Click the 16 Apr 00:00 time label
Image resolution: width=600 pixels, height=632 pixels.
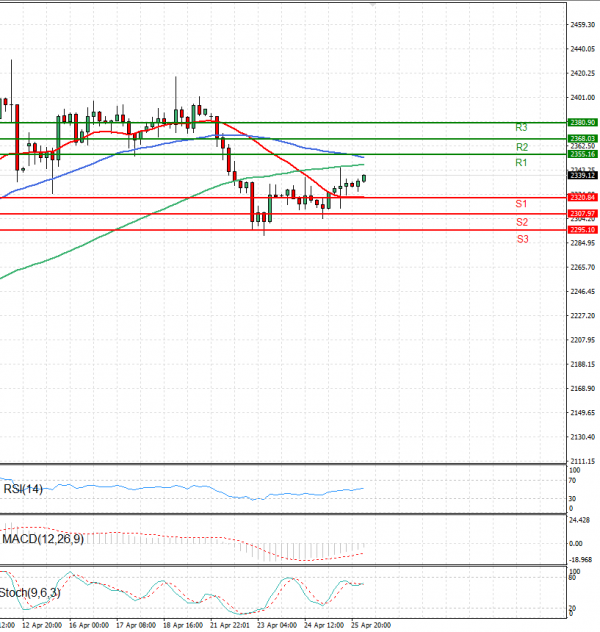click(x=89, y=625)
